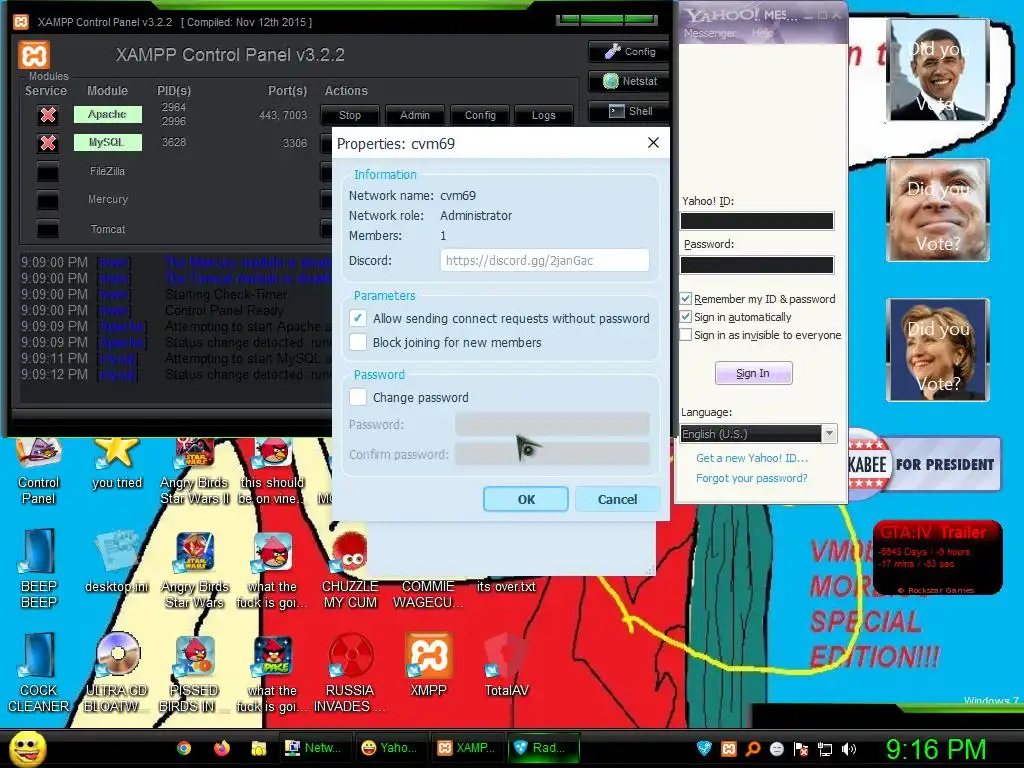Open XAMPP Config with wrench icon
The height and width of the screenshot is (768, 1024).
tap(630, 52)
